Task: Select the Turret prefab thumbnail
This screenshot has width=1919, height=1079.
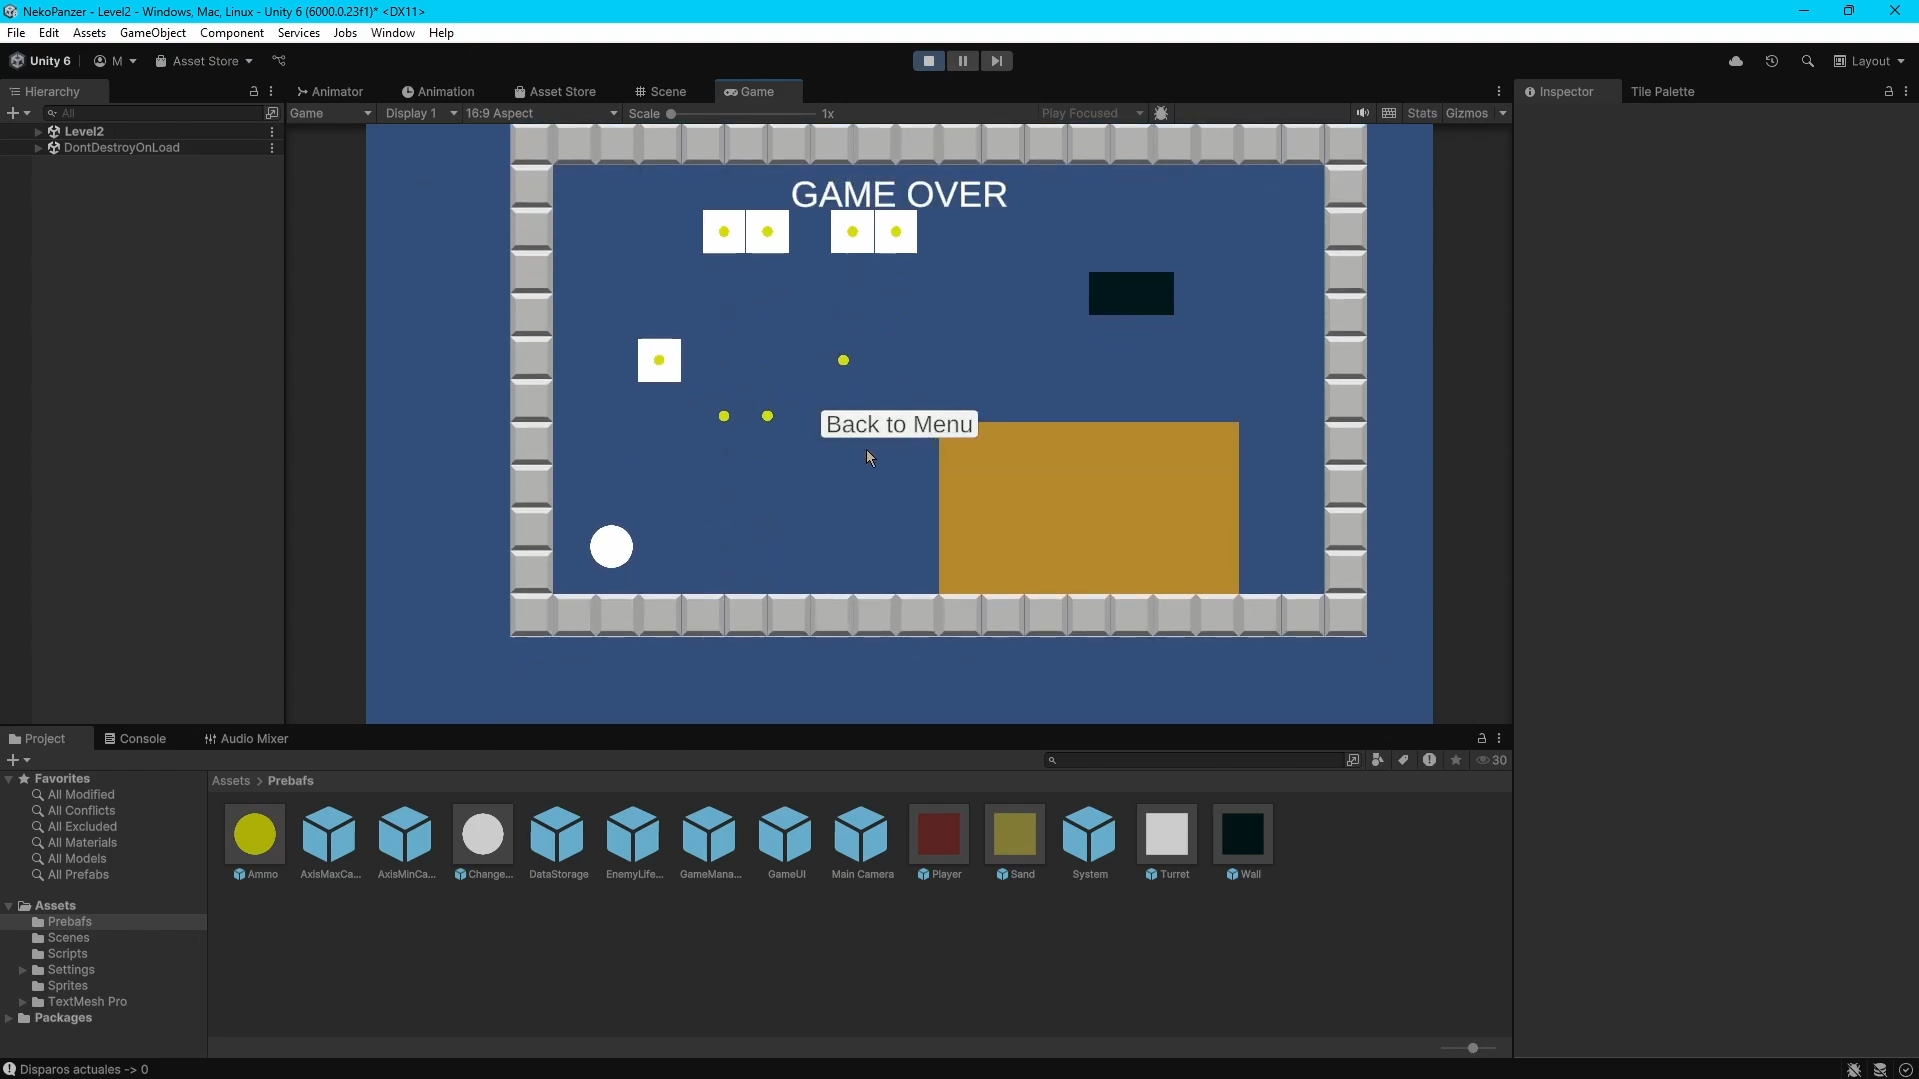Action: [1166, 834]
